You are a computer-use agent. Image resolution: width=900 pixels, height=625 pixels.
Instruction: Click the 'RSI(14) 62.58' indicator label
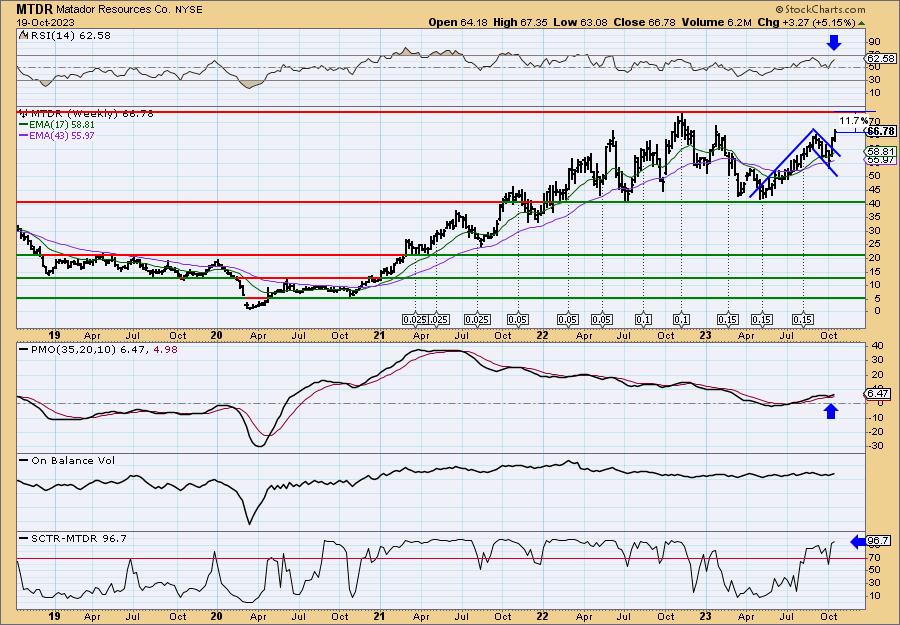(69, 36)
